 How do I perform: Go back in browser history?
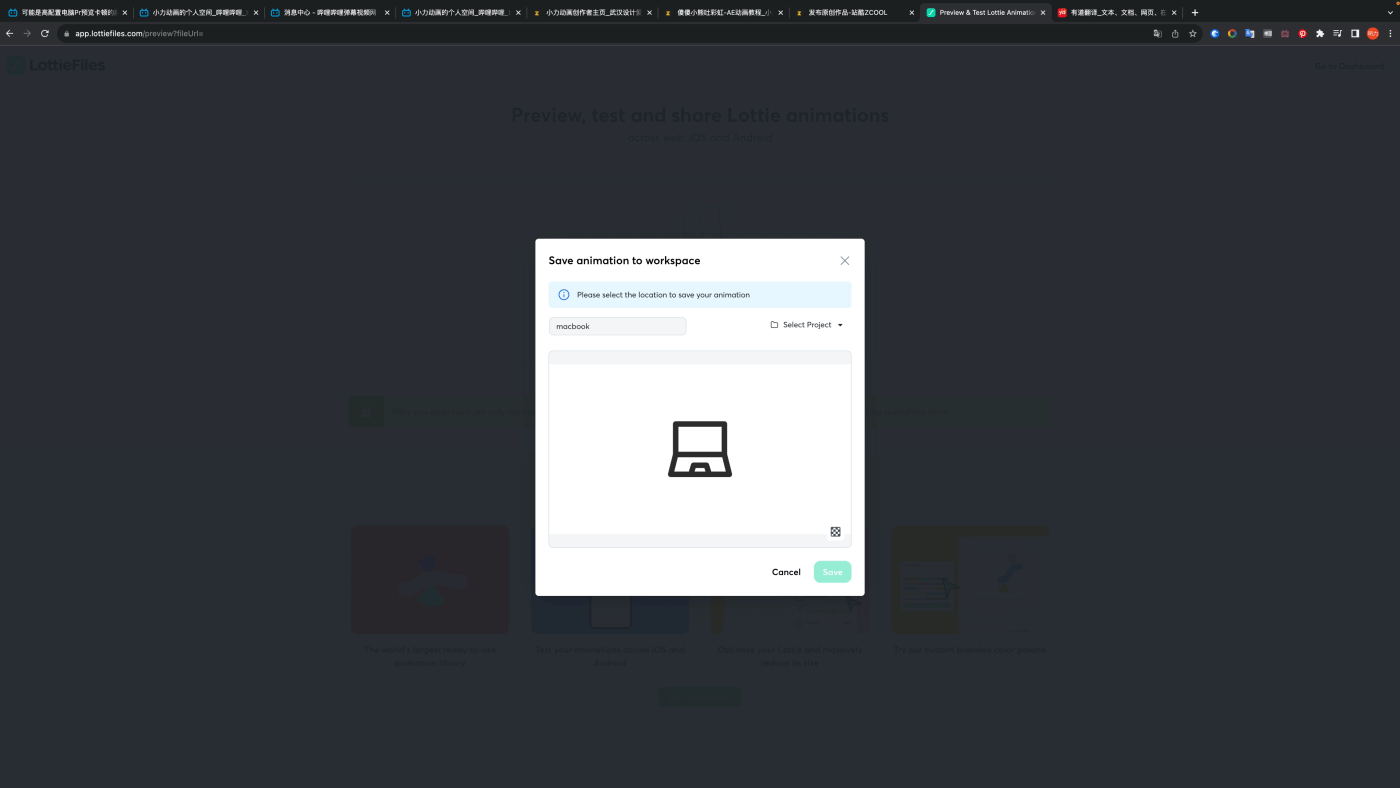pos(10,33)
